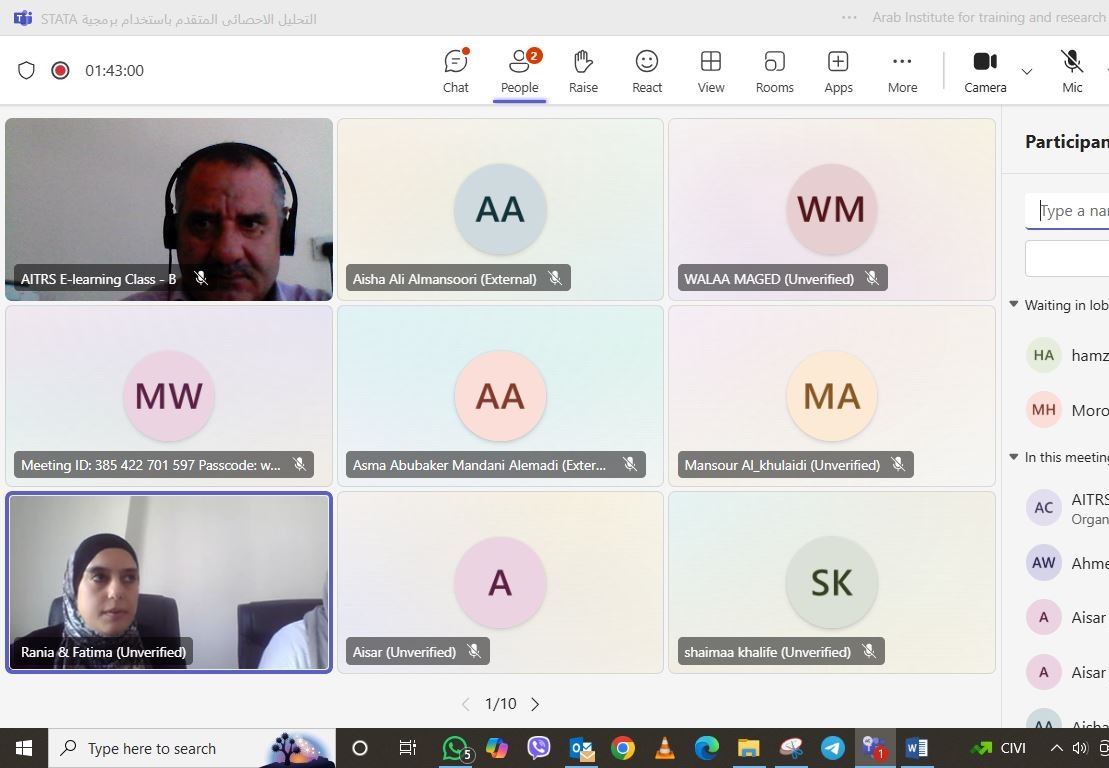Unmute the Mic
1109x768 pixels.
click(x=1072, y=71)
